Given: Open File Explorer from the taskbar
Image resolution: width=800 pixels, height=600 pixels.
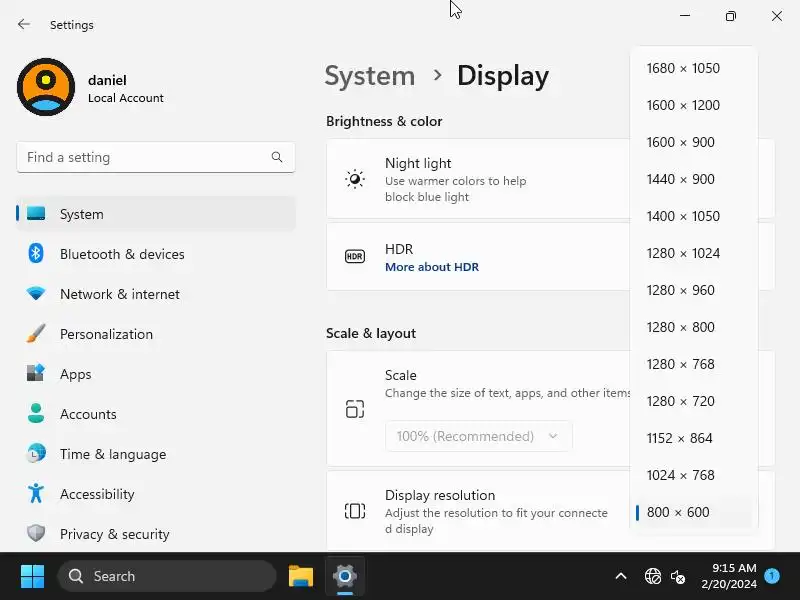Looking at the screenshot, I should coord(301,576).
